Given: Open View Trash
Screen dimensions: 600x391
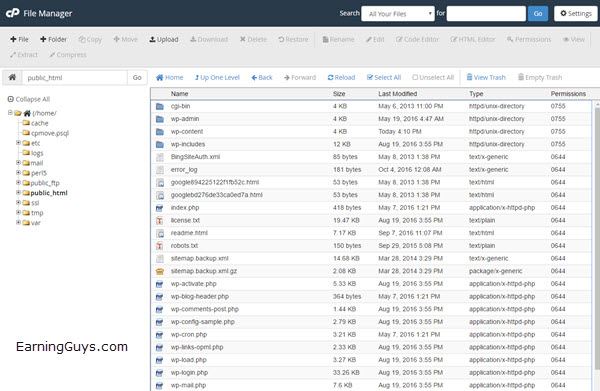Looking at the screenshot, I should 486,78.
